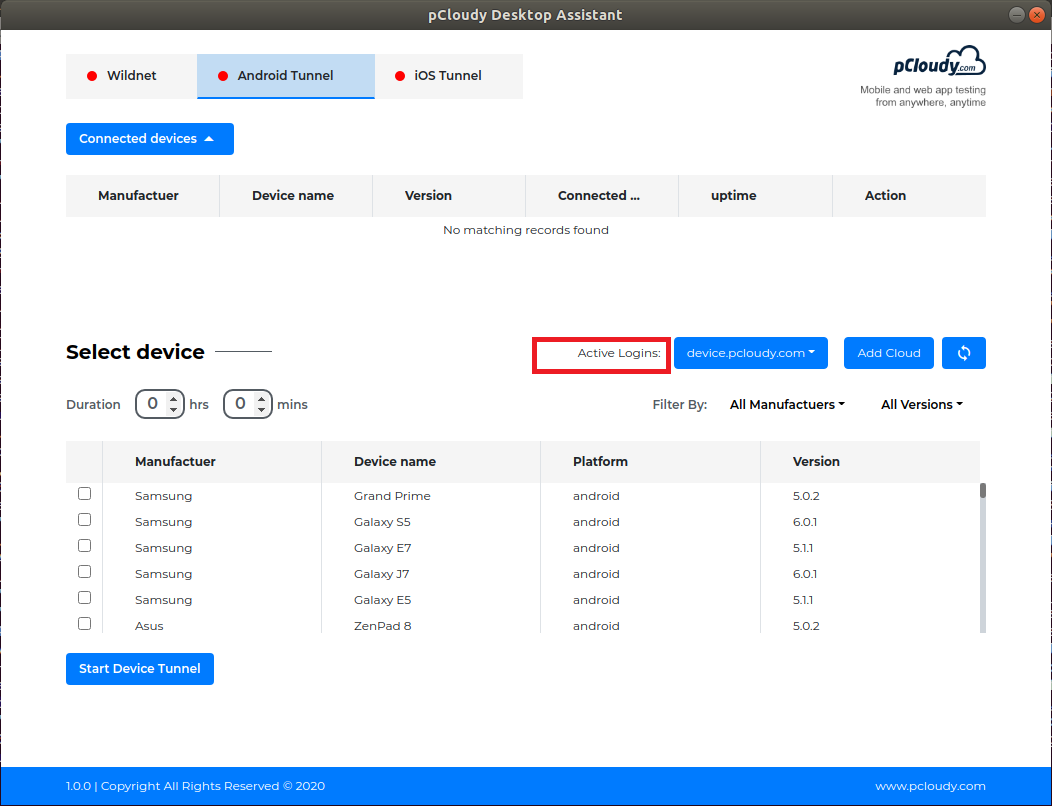This screenshot has width=1052, height=806.
Task: Click the refresh sync icon button
Action: coord(963,353)
